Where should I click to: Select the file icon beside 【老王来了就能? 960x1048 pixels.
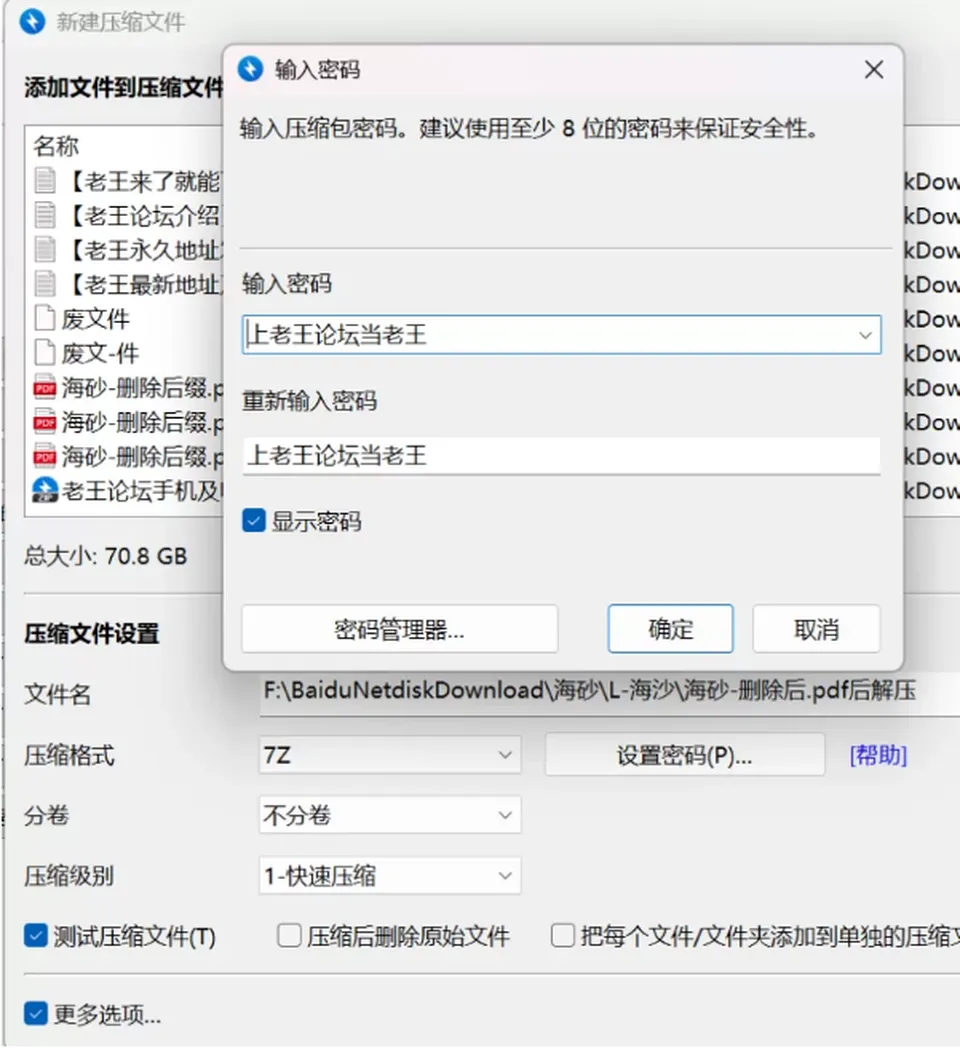[x=45, y=180]
